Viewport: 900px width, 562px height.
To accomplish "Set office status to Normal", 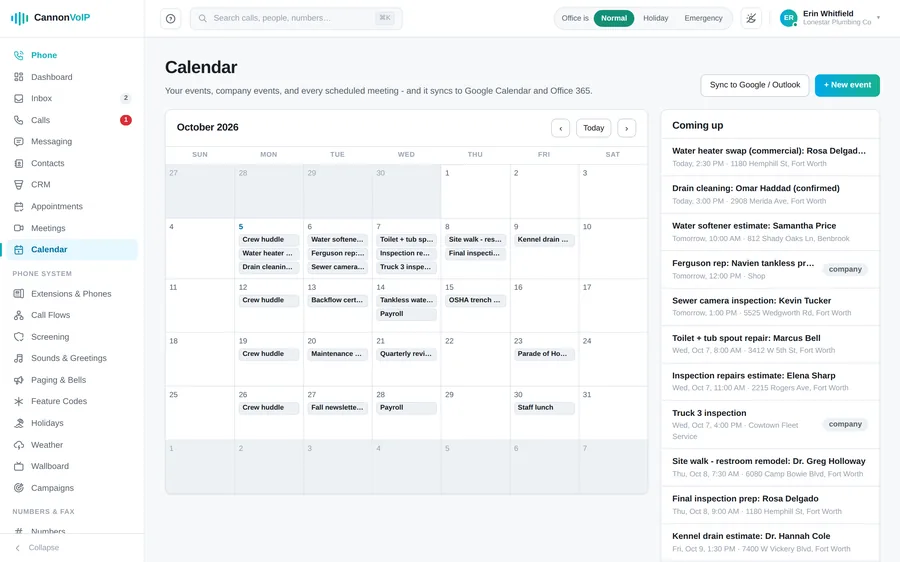I will point(614,18).
